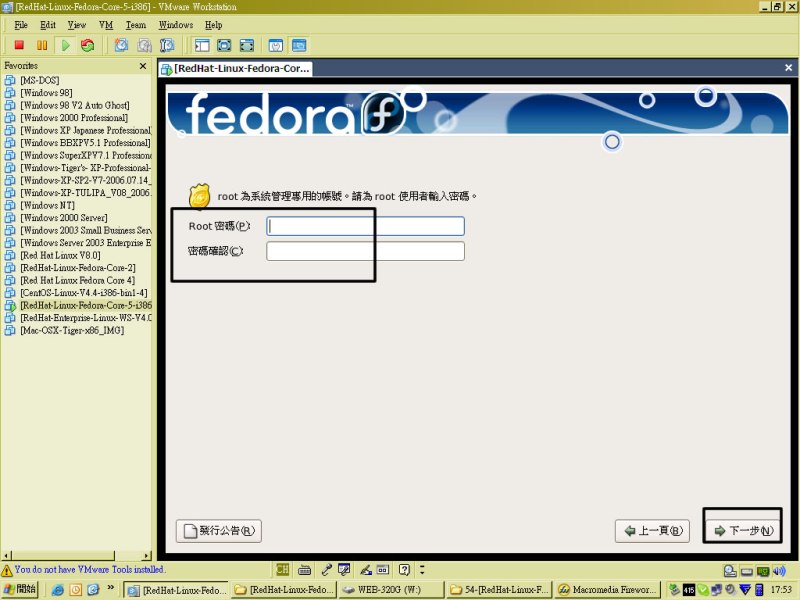Select [CentOS-Linux-V4.4-i386-bin1-4] favorite
This screenshot has width=800, height=600.
[x=84, y=293]
